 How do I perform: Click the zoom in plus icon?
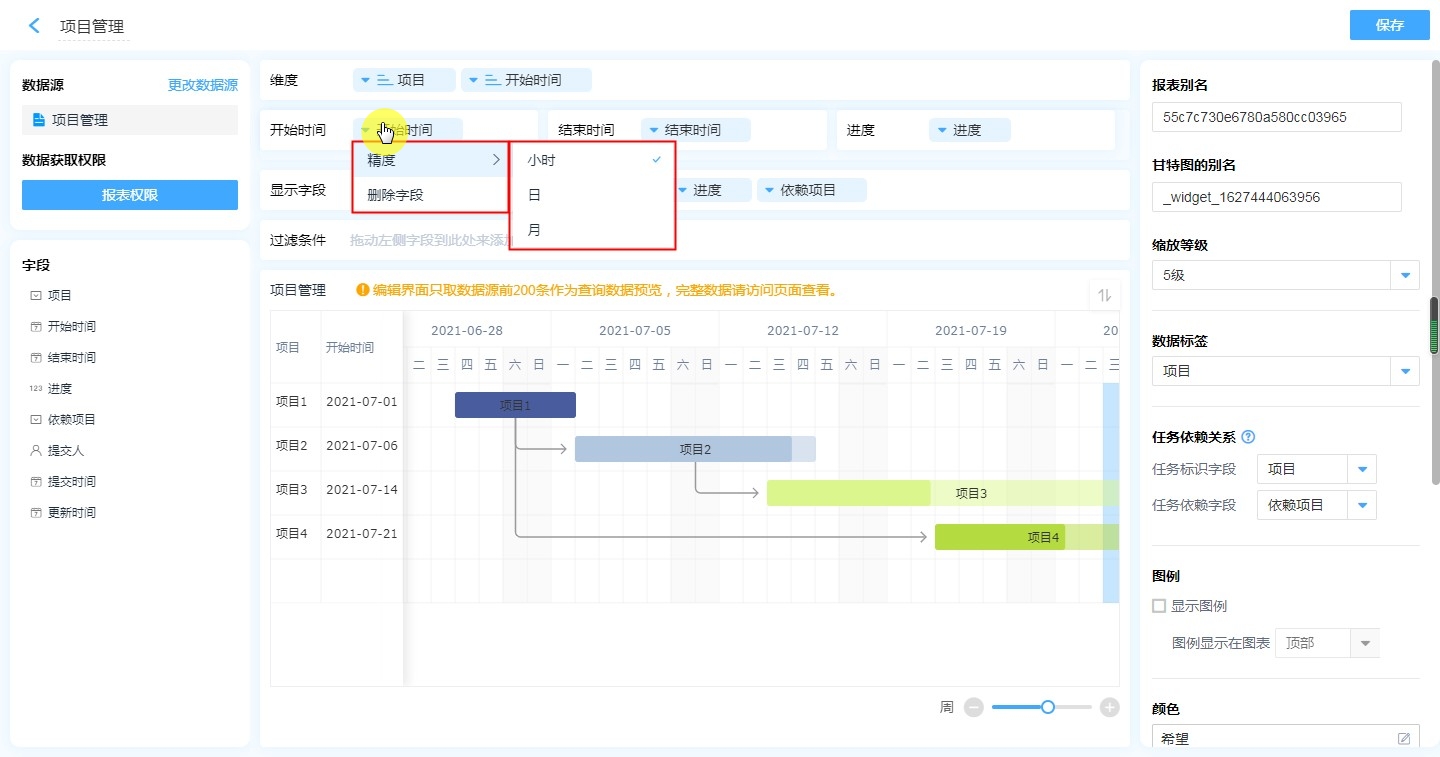[1109, 707]
